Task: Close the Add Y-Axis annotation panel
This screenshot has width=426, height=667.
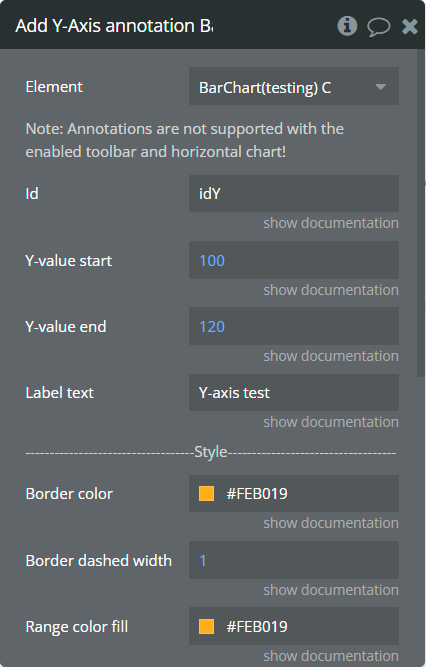Action: point(410,26)
